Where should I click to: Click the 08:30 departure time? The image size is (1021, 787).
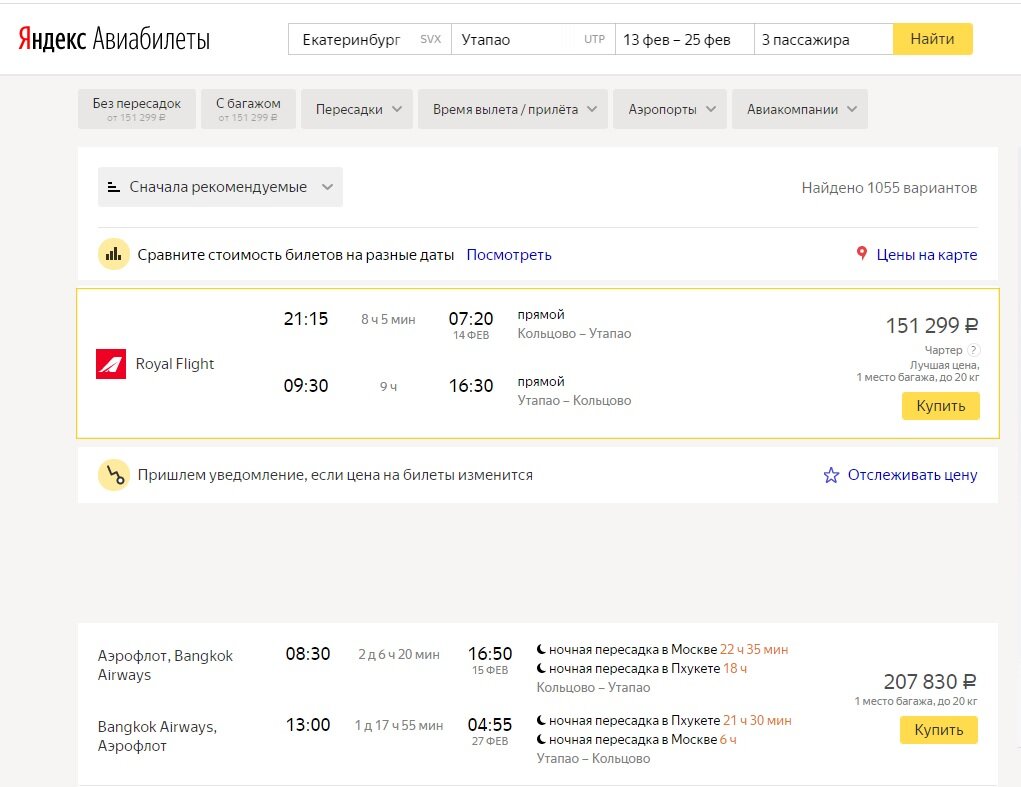(x=308, y=654)
